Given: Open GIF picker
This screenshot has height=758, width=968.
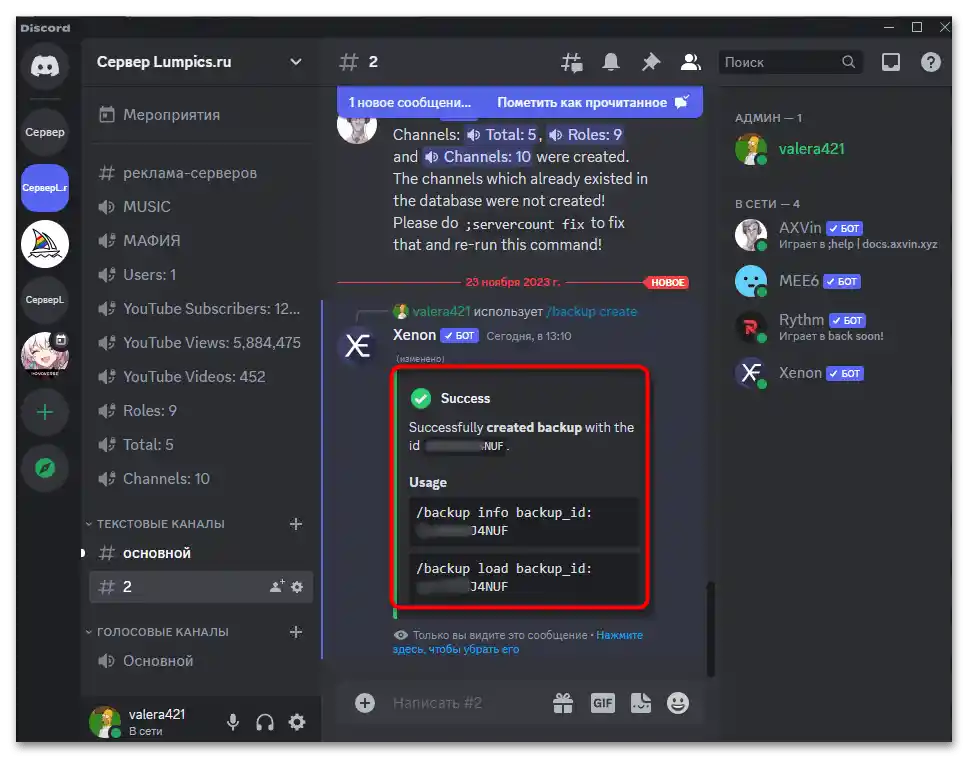Looking at the screenshot, I should (603, 702).
